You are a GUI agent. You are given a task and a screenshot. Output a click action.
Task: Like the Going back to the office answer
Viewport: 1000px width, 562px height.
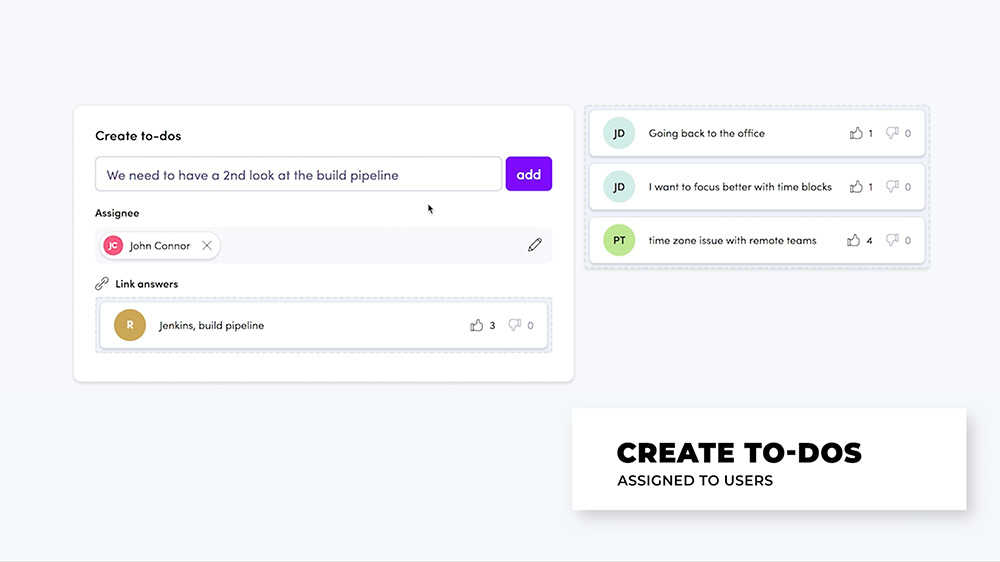(x=856, y=133)
